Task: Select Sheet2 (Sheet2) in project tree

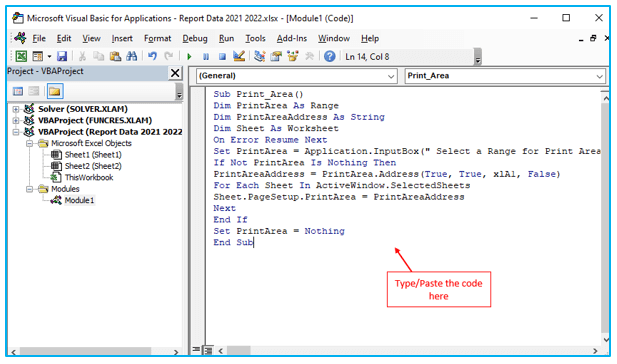Action: click(x=93, y=166)
